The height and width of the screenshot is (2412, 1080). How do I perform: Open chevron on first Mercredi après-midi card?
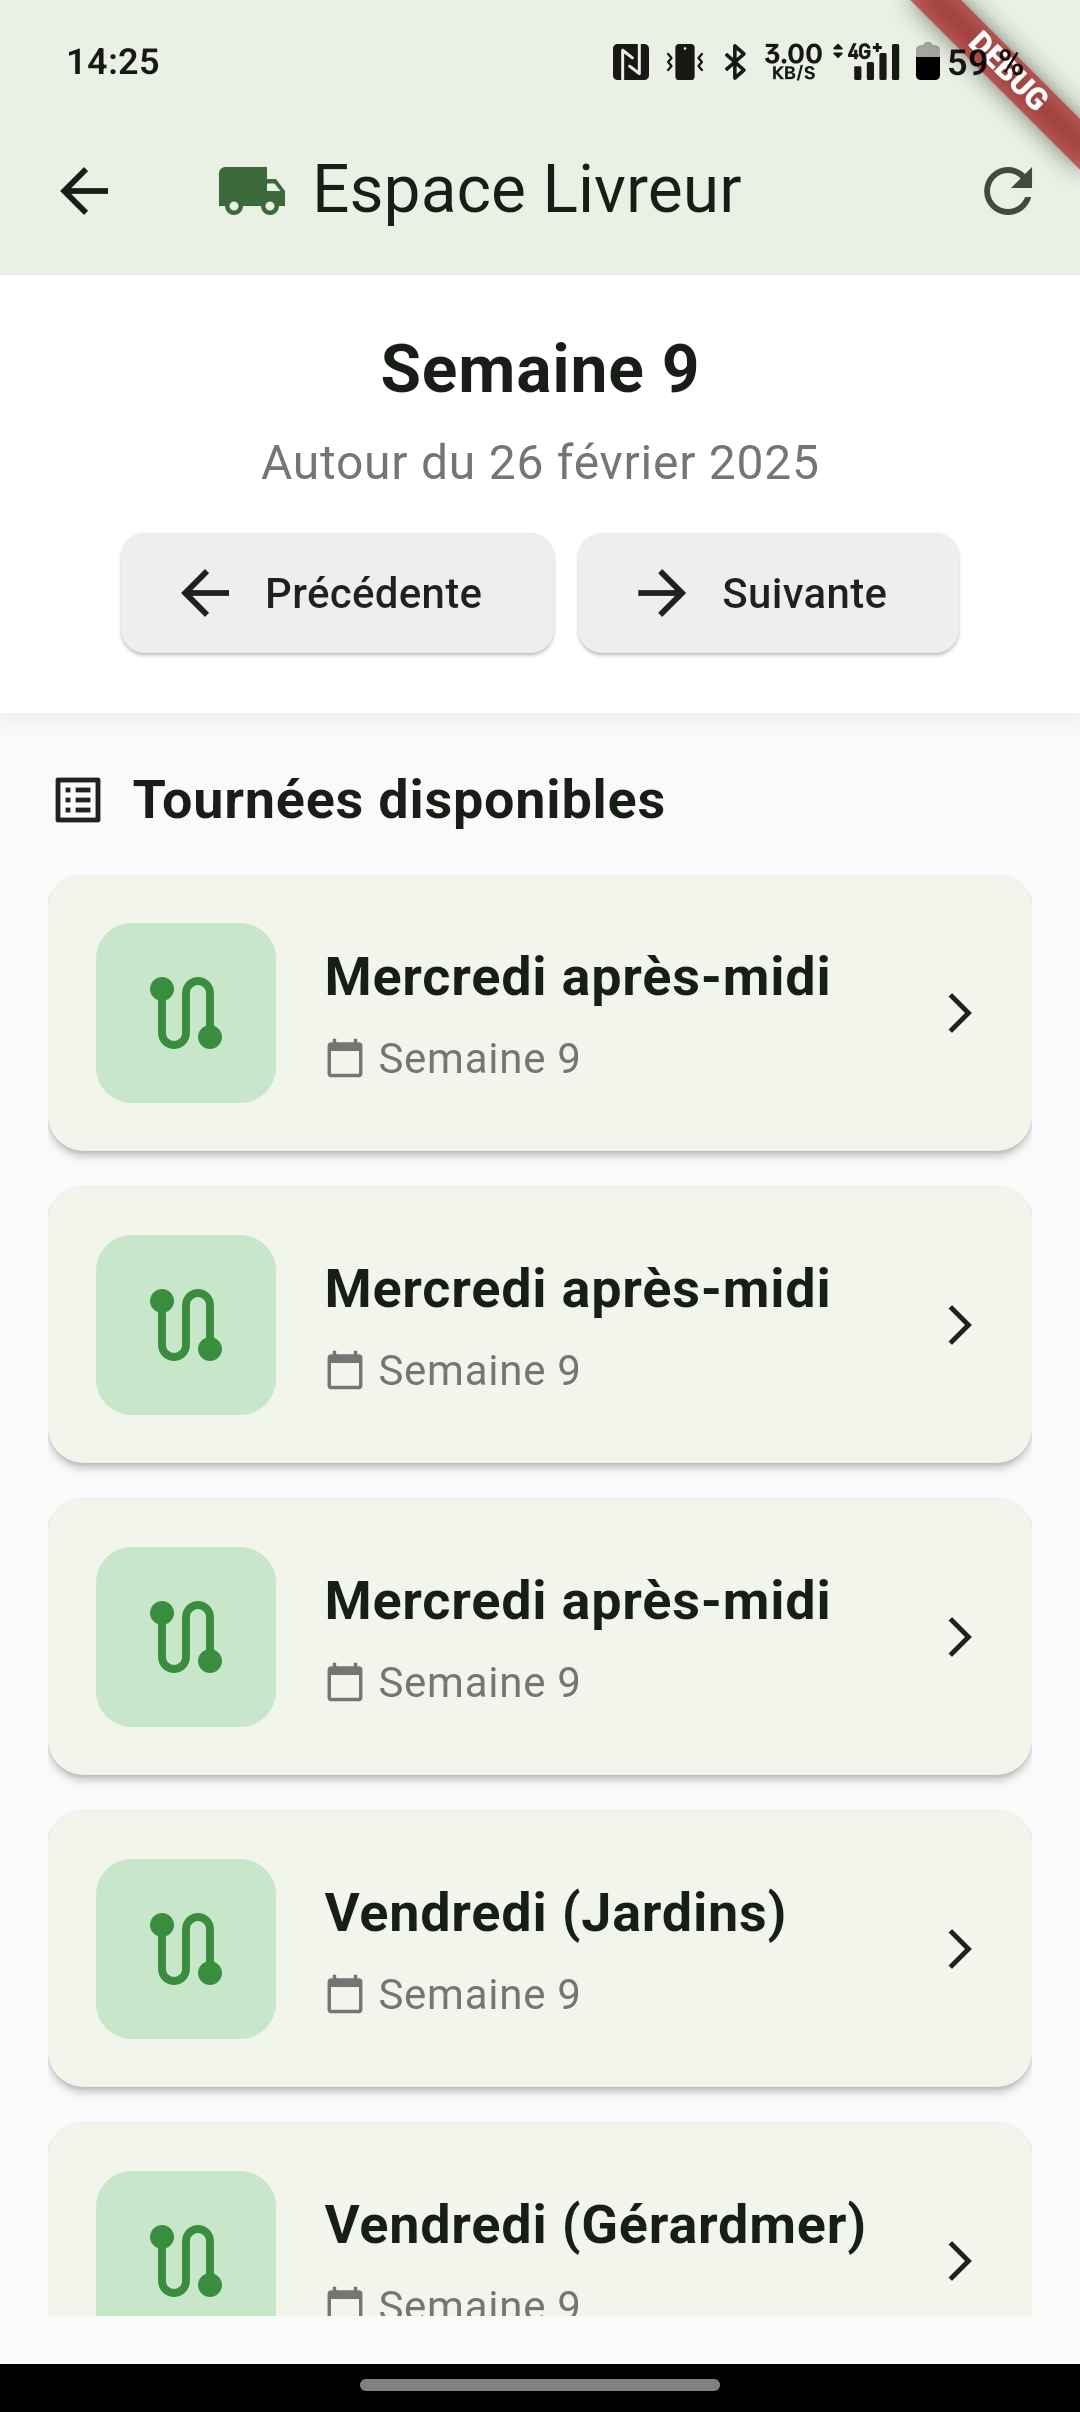[959, 1013]
